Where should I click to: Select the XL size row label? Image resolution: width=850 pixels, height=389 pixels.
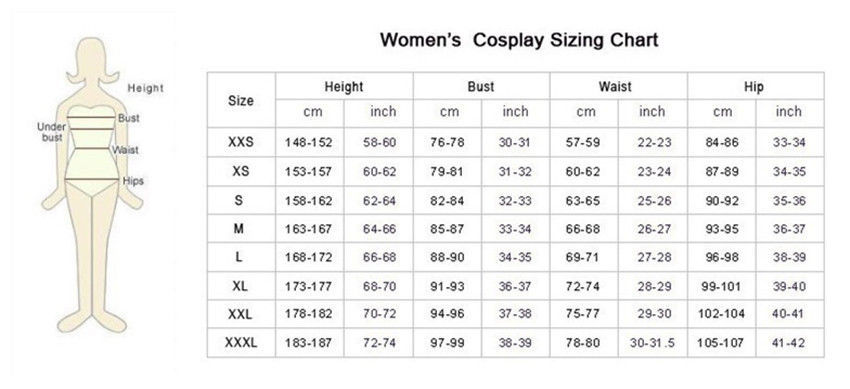click(x=240, y=286)
